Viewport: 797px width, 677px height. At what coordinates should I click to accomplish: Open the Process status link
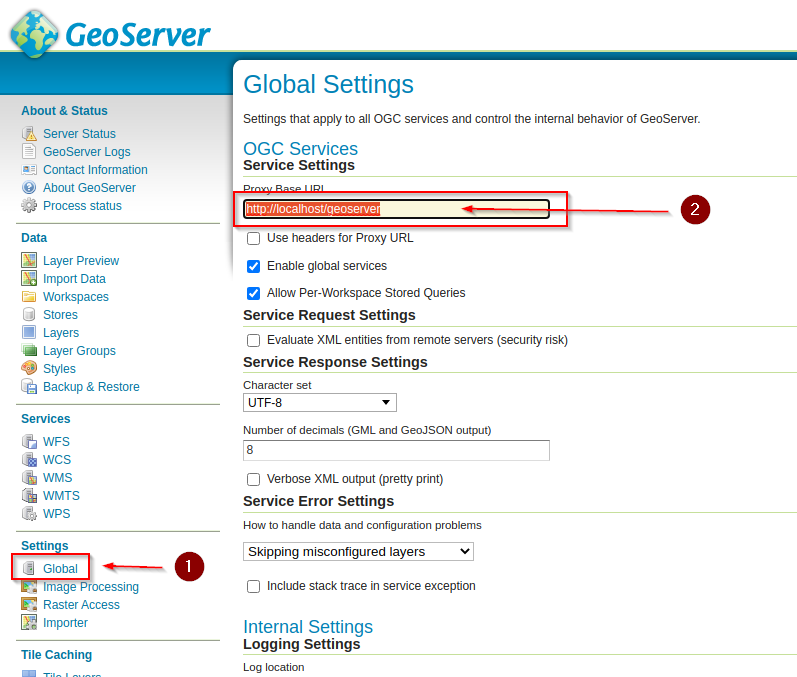tap(82, 206)
